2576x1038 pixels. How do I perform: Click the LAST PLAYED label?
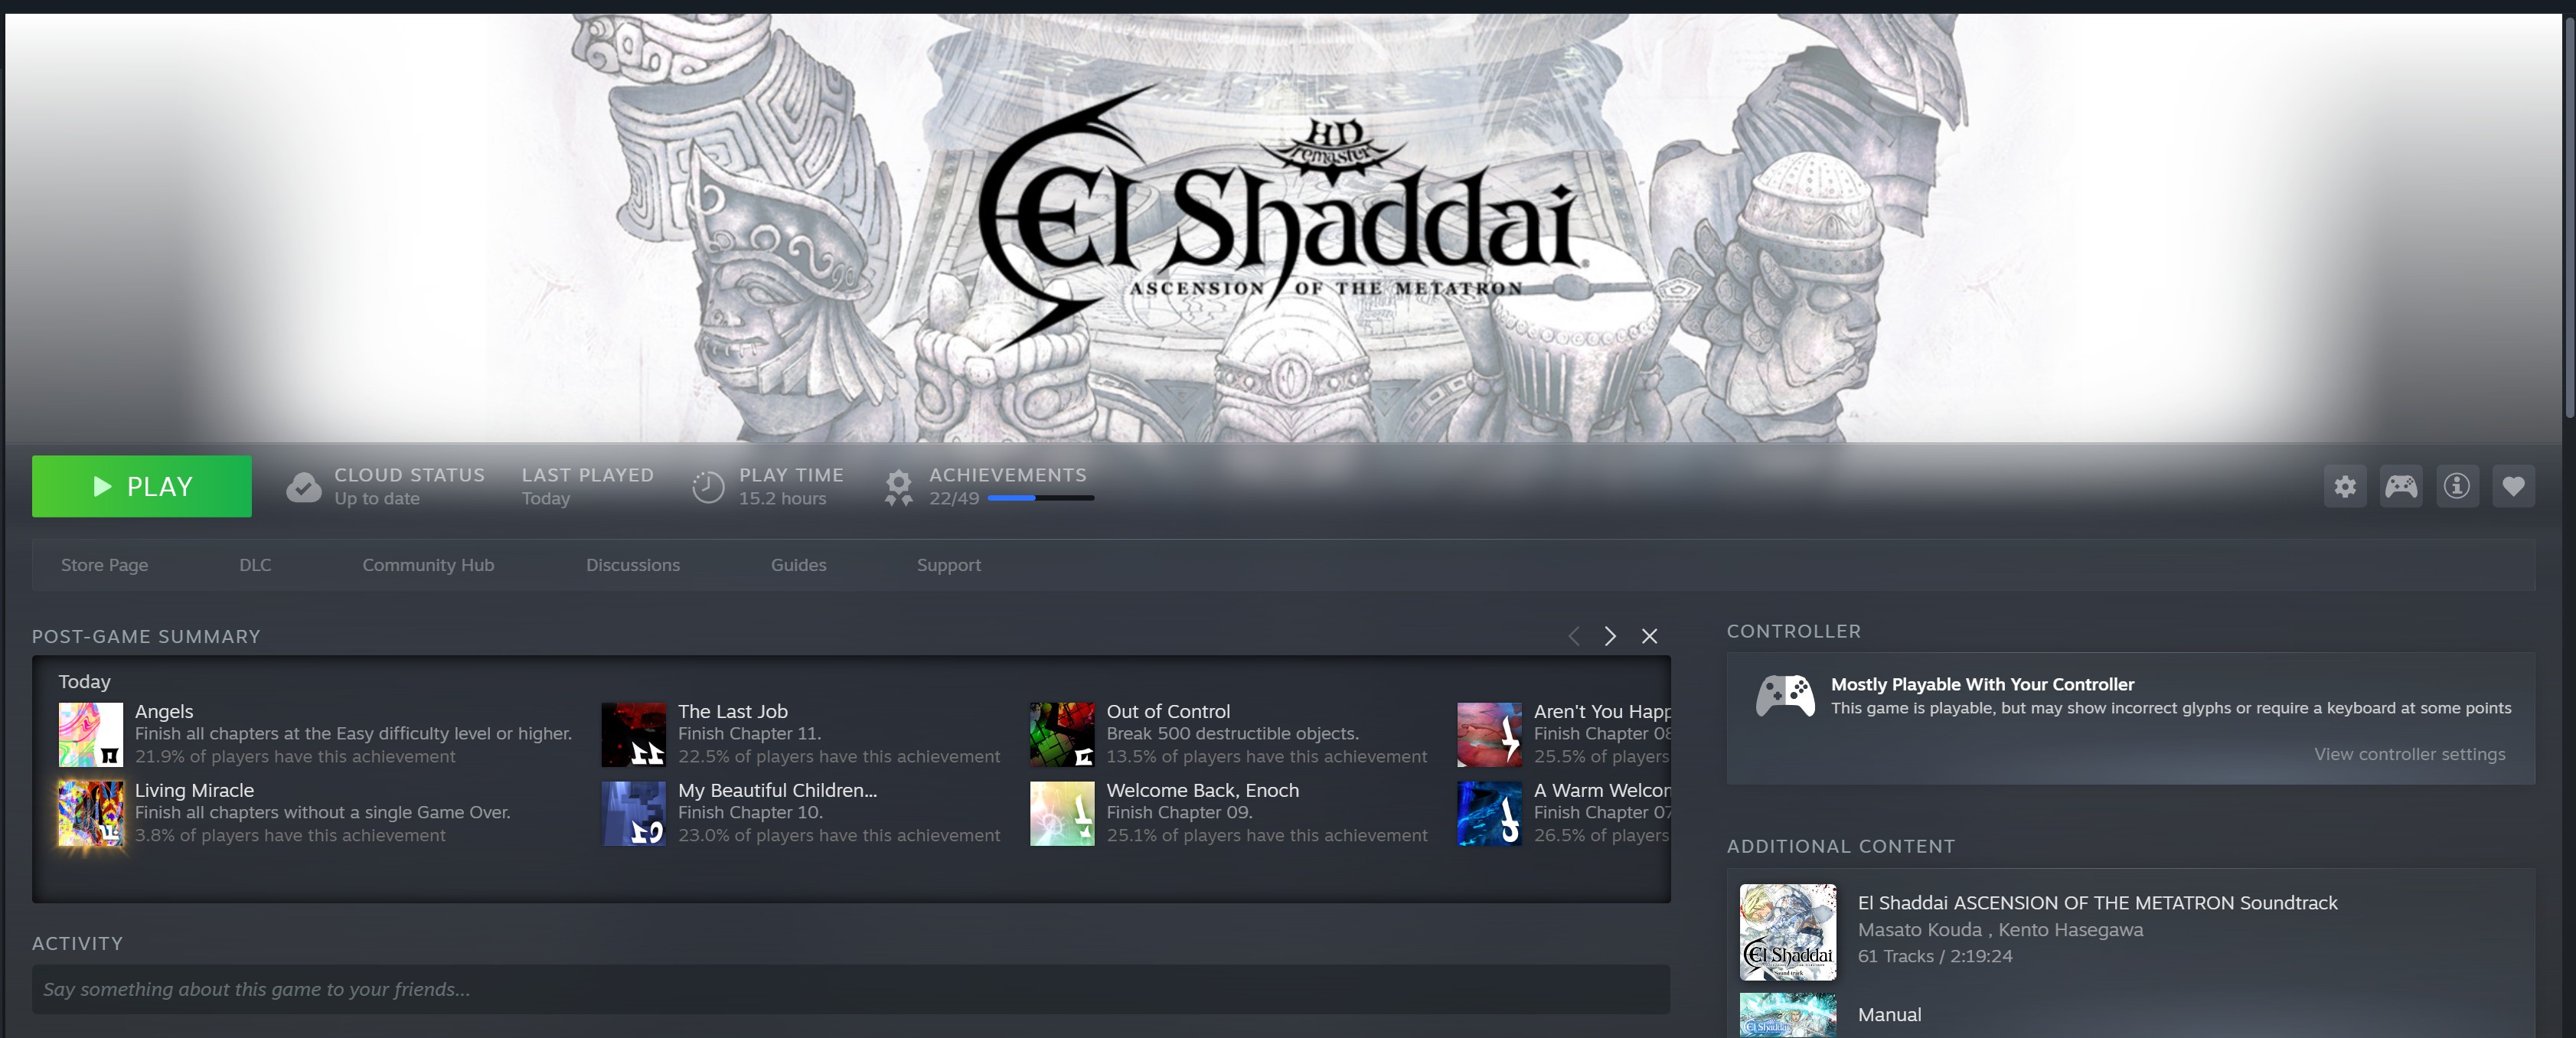pyautogui.click(x=587, y=475)
